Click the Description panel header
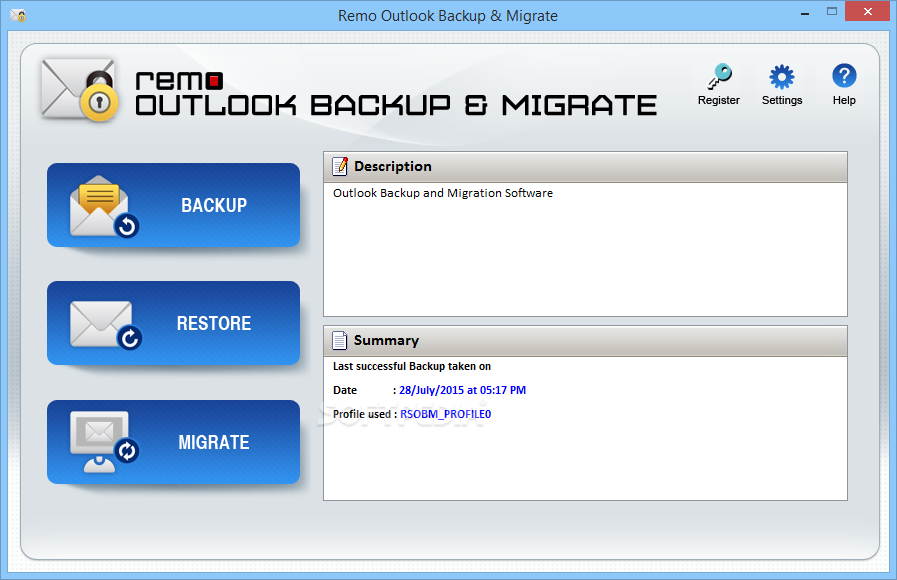 tap(585, 167)
